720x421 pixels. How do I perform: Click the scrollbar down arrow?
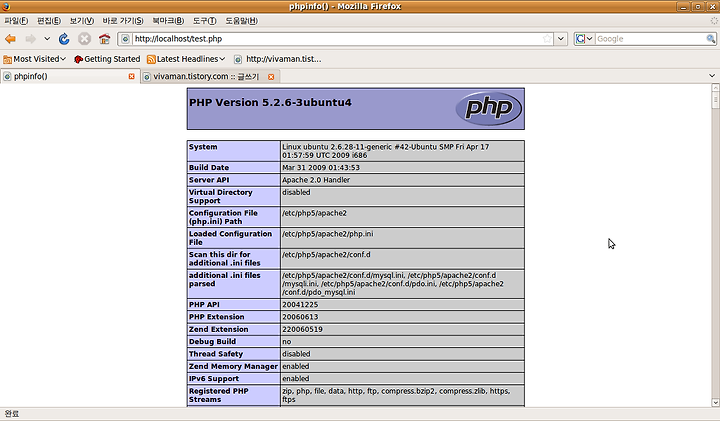click(x=715, y=403)
